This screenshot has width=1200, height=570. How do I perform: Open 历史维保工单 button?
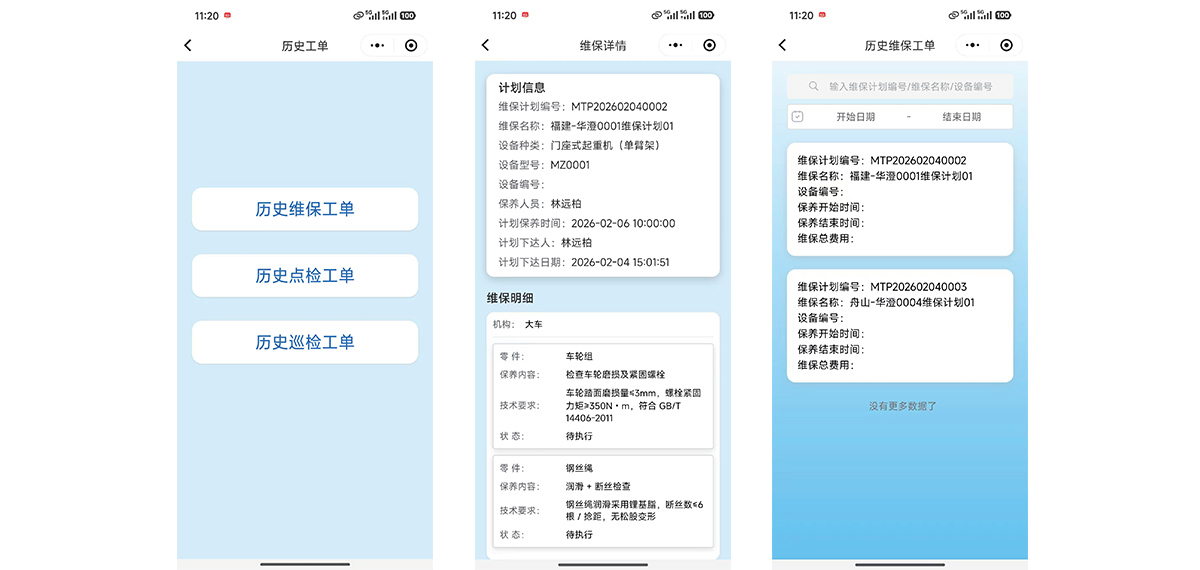pyautogui.click(x=305, y=209)
